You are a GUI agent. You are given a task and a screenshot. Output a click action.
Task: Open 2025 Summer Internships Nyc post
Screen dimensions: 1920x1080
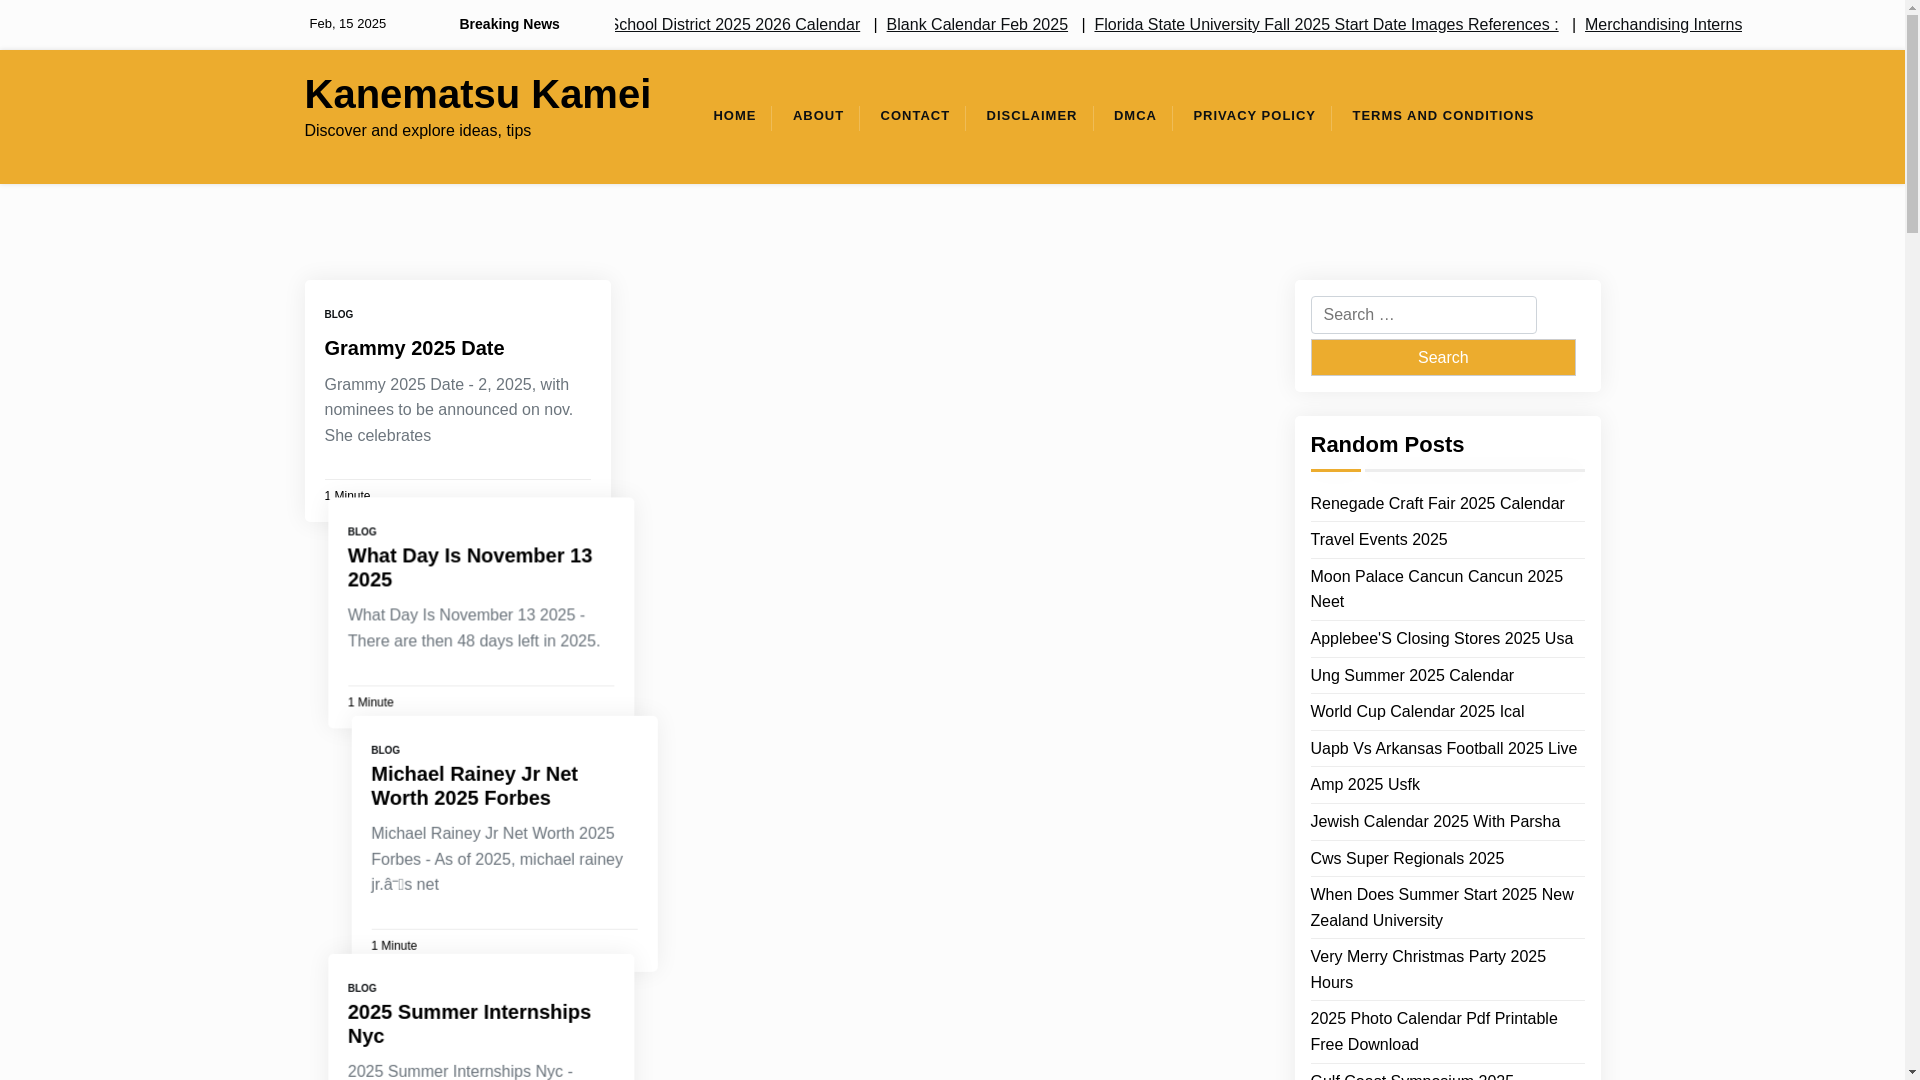pos(469,1023)
